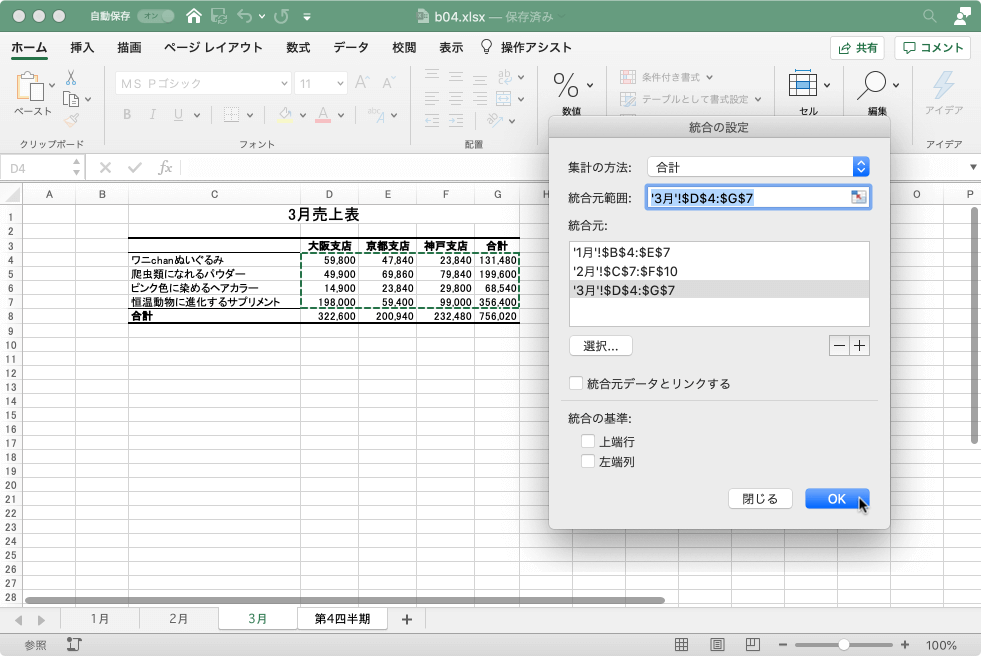Click the Name Box stepper
Screen dimensions: 981x656
(x=76, y=167)
